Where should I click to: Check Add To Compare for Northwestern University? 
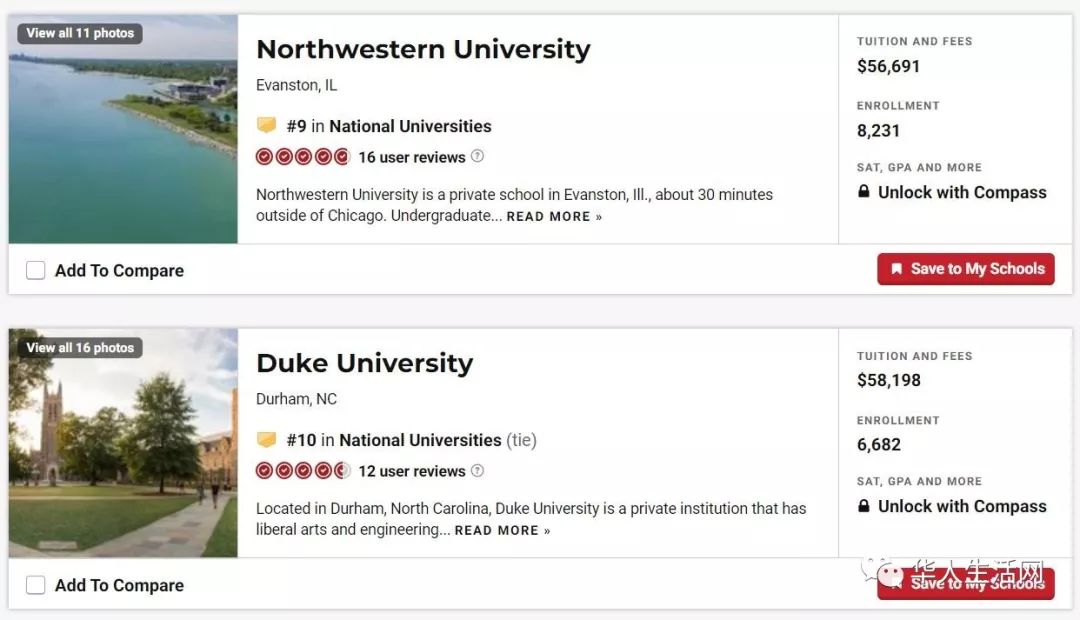tap(36, 270)
